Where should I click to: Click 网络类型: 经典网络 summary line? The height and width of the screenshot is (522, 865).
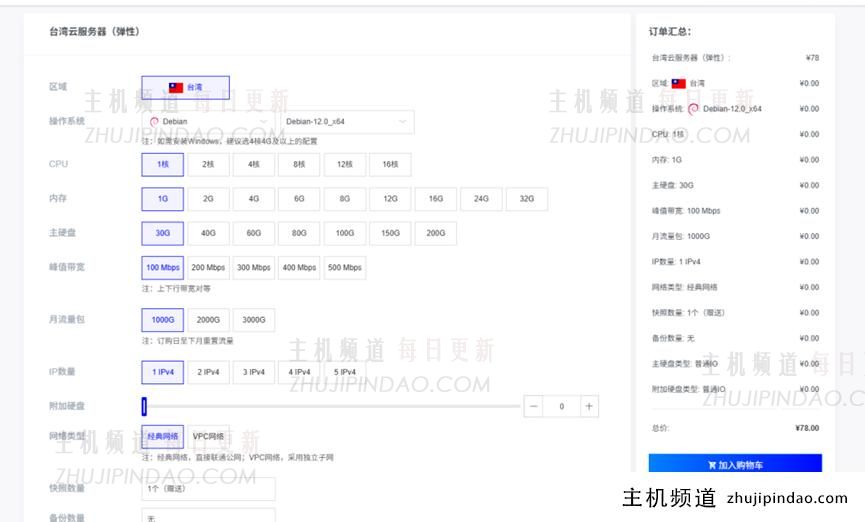coord(685,287)
